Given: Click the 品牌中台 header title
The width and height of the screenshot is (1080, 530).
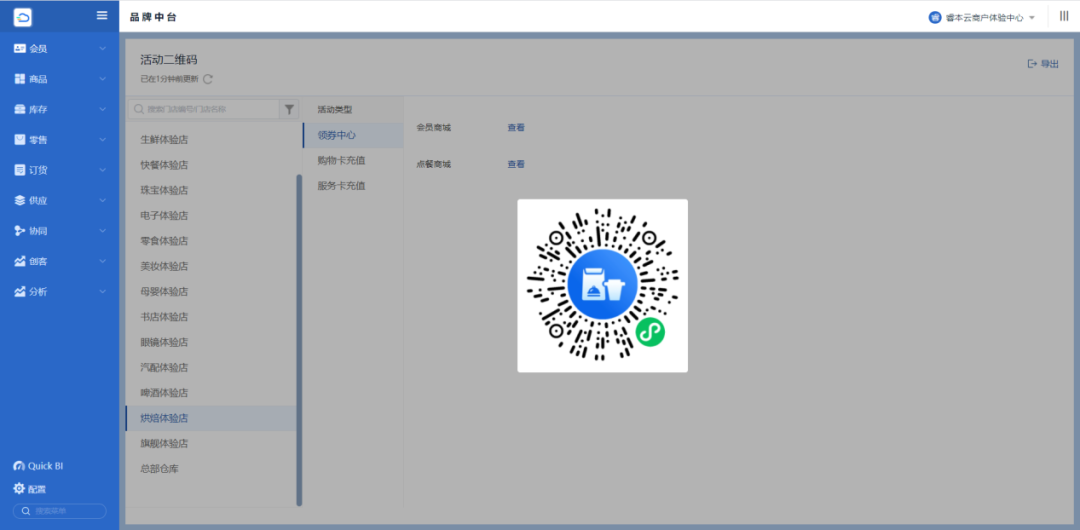Looking at the screenshot, I should click(x=153, y=17).
